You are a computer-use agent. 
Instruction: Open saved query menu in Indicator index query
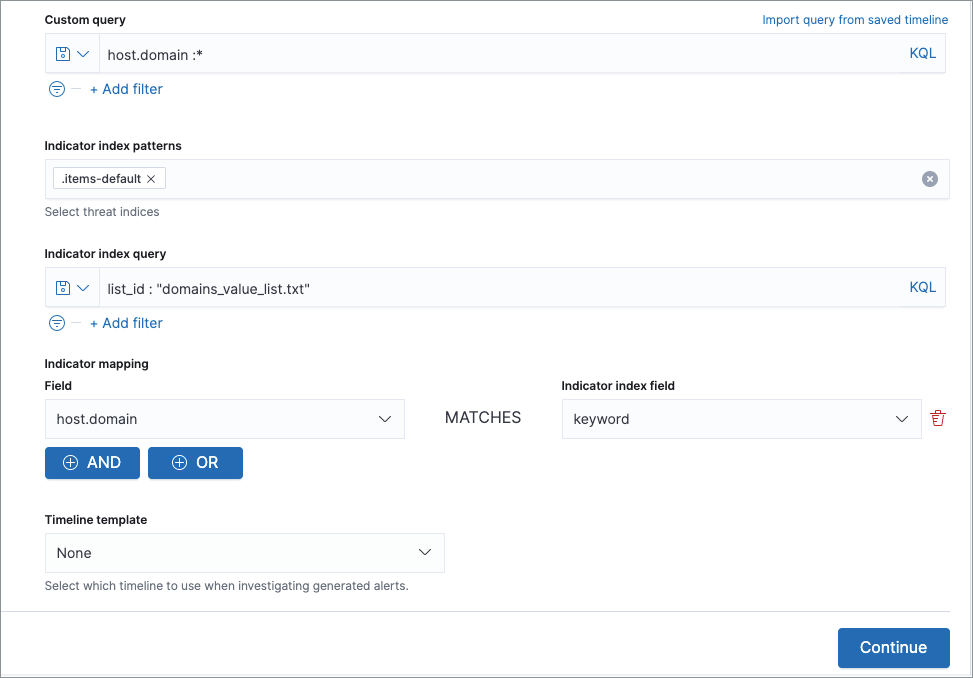click(x=72, y=288)
